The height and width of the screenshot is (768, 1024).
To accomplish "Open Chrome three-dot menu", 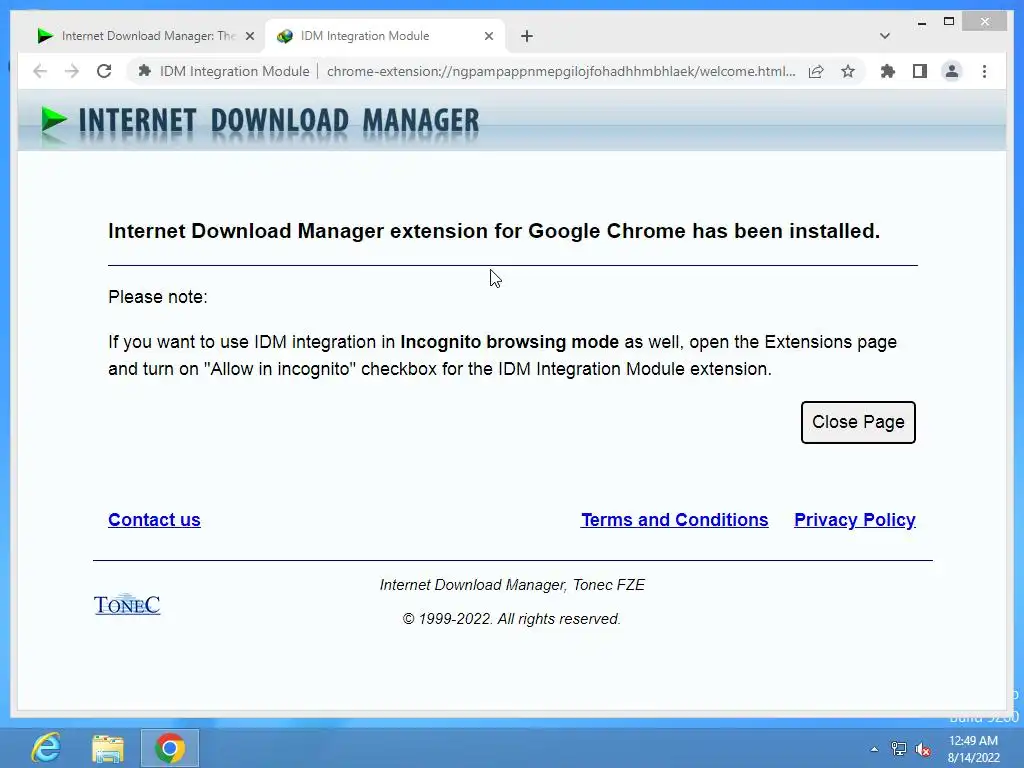I will (x=984, y=71).
